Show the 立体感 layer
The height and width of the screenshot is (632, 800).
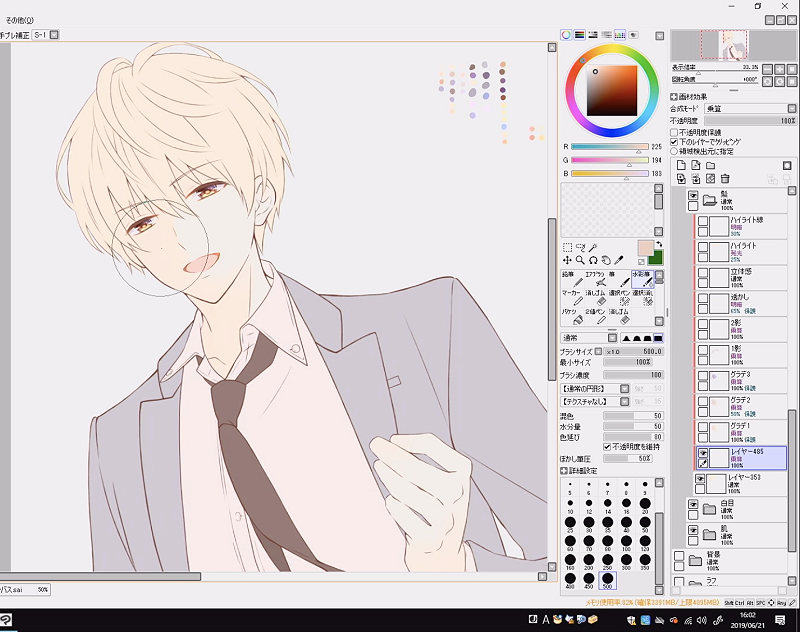(703, 272)
